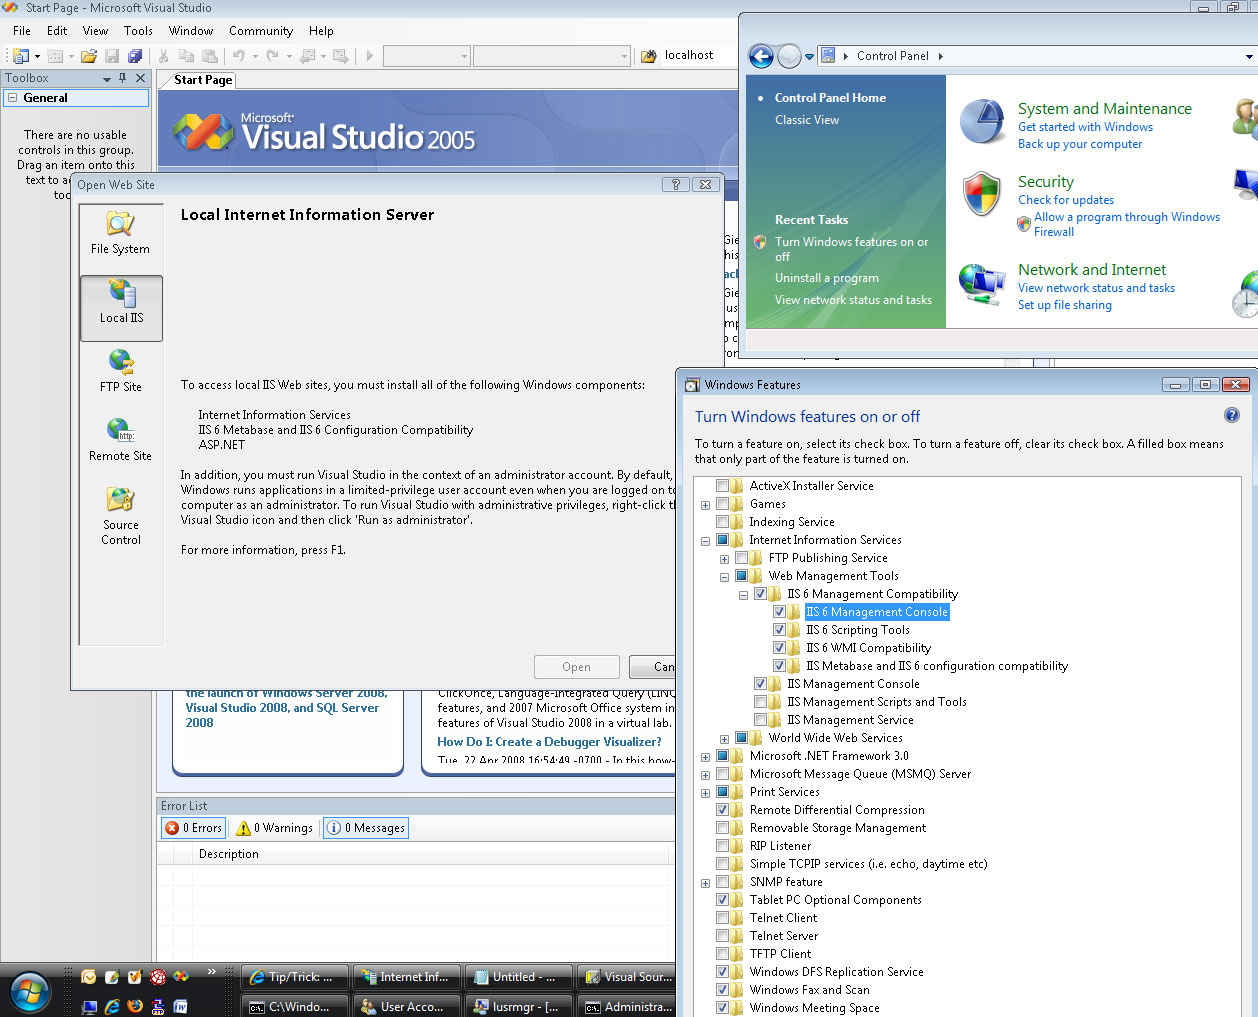Click the Paste toolbar icon
This screenshot has height=1017, width=1258.
(209, 56)
